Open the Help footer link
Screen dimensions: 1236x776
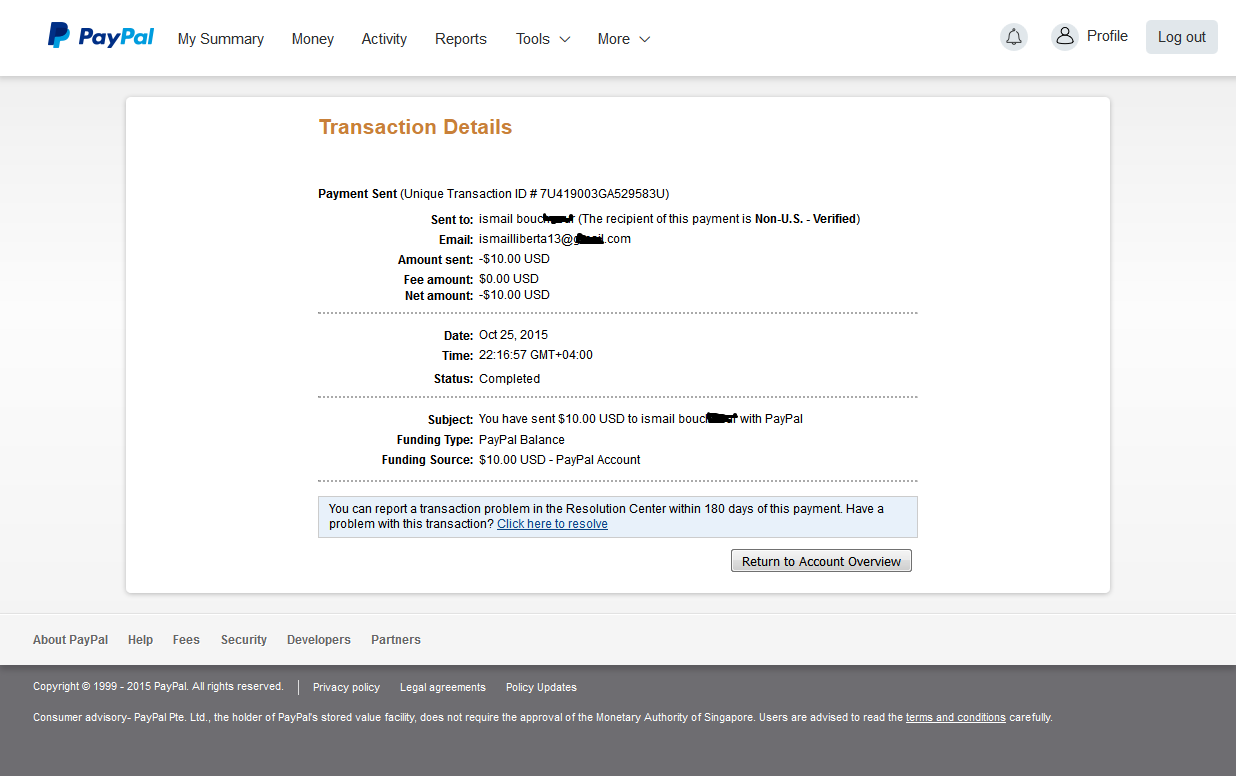tap(140, 640)
